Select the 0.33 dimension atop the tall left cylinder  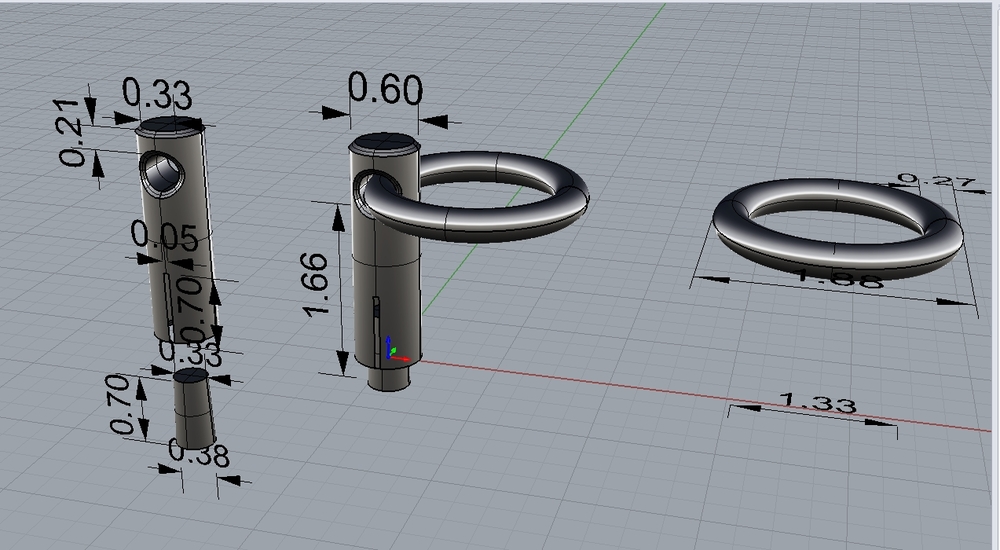click(x=157, y=95)
